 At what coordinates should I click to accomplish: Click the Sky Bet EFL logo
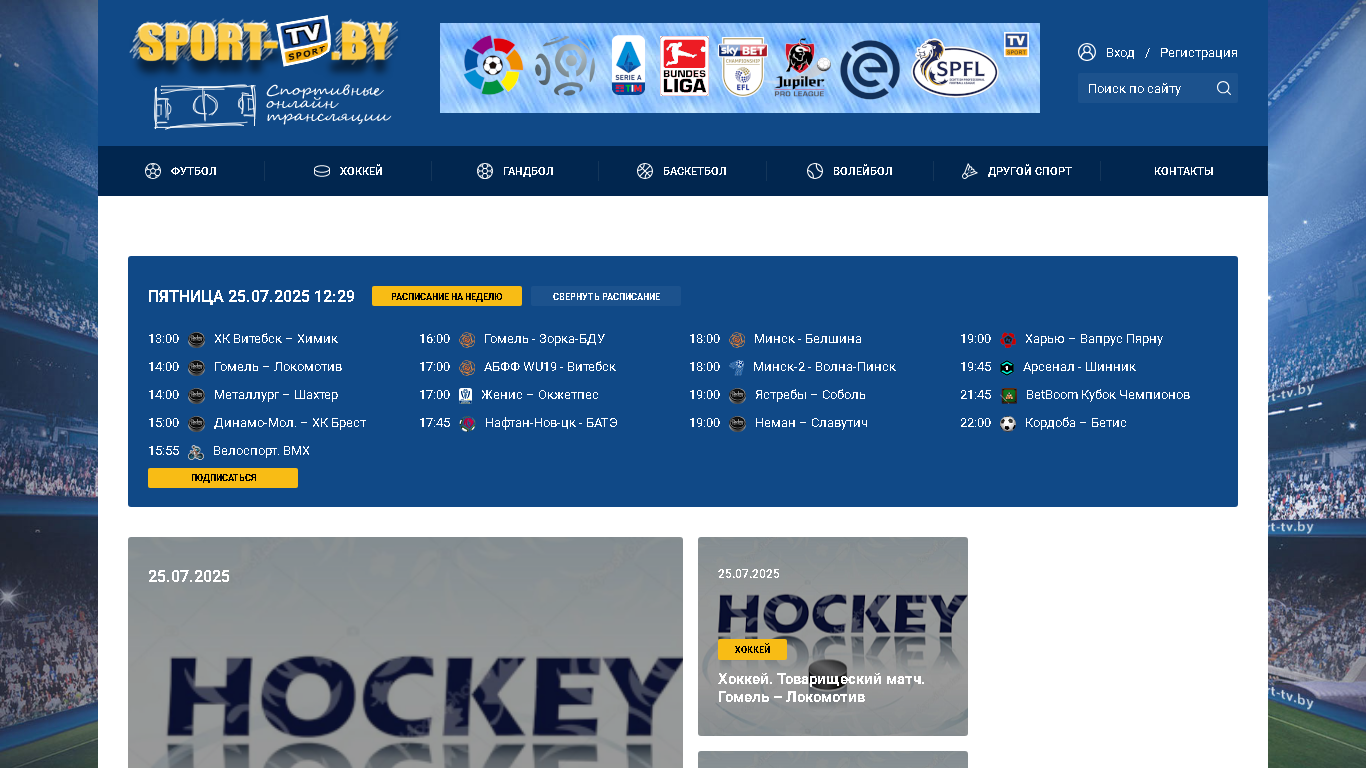743,67
